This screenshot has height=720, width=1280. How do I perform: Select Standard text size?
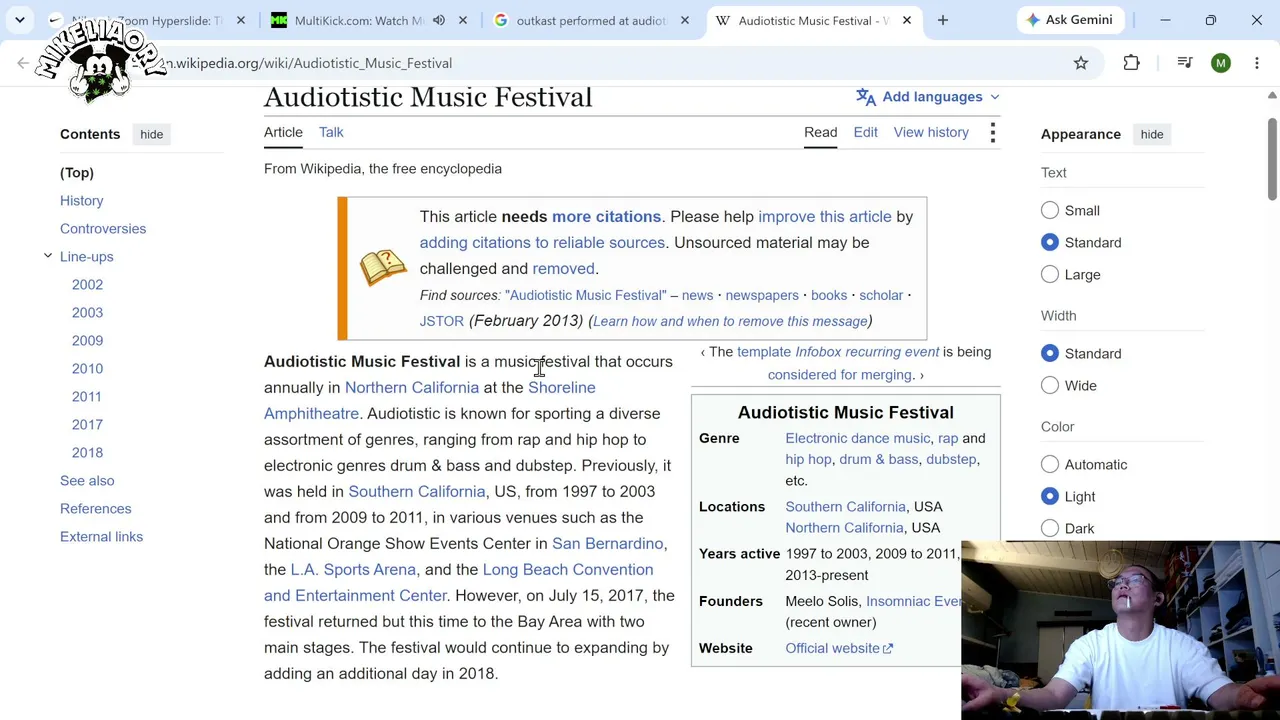click(1050, 243)
